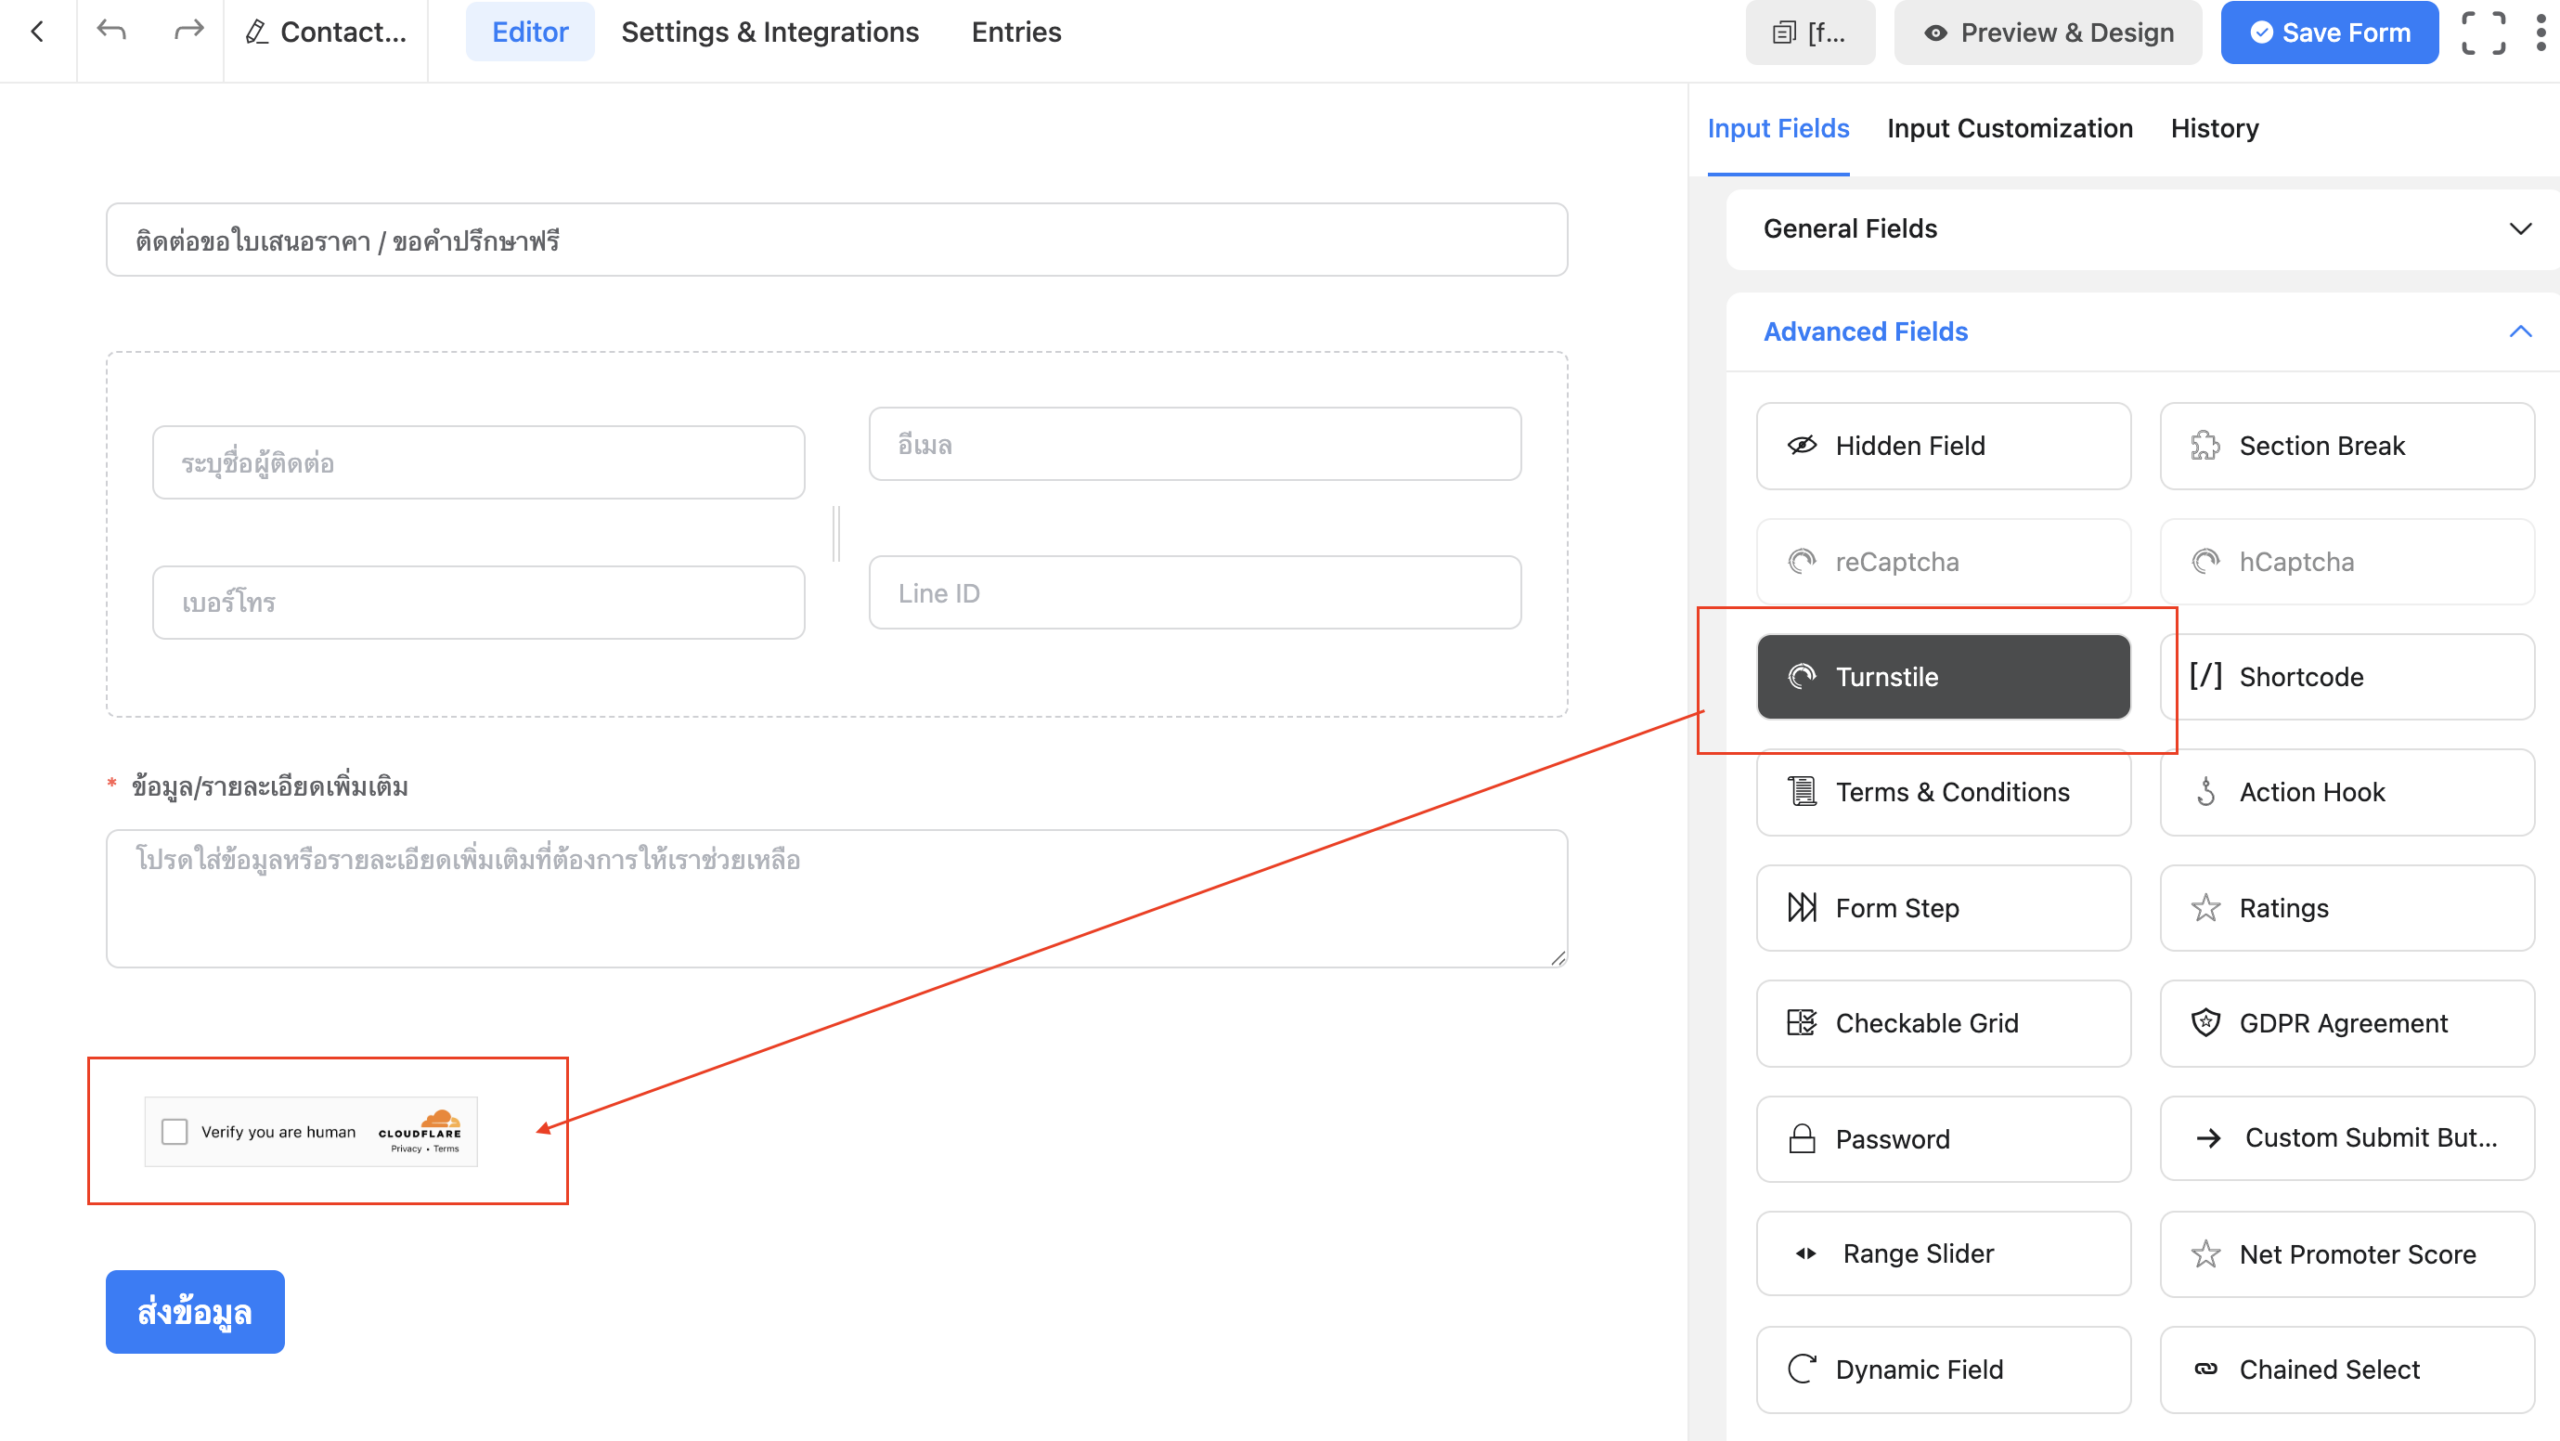Add a Dynamic Field
Image resolution: width=2560 pixels, height=1441 pixels.
[x=1943, y=1370]
